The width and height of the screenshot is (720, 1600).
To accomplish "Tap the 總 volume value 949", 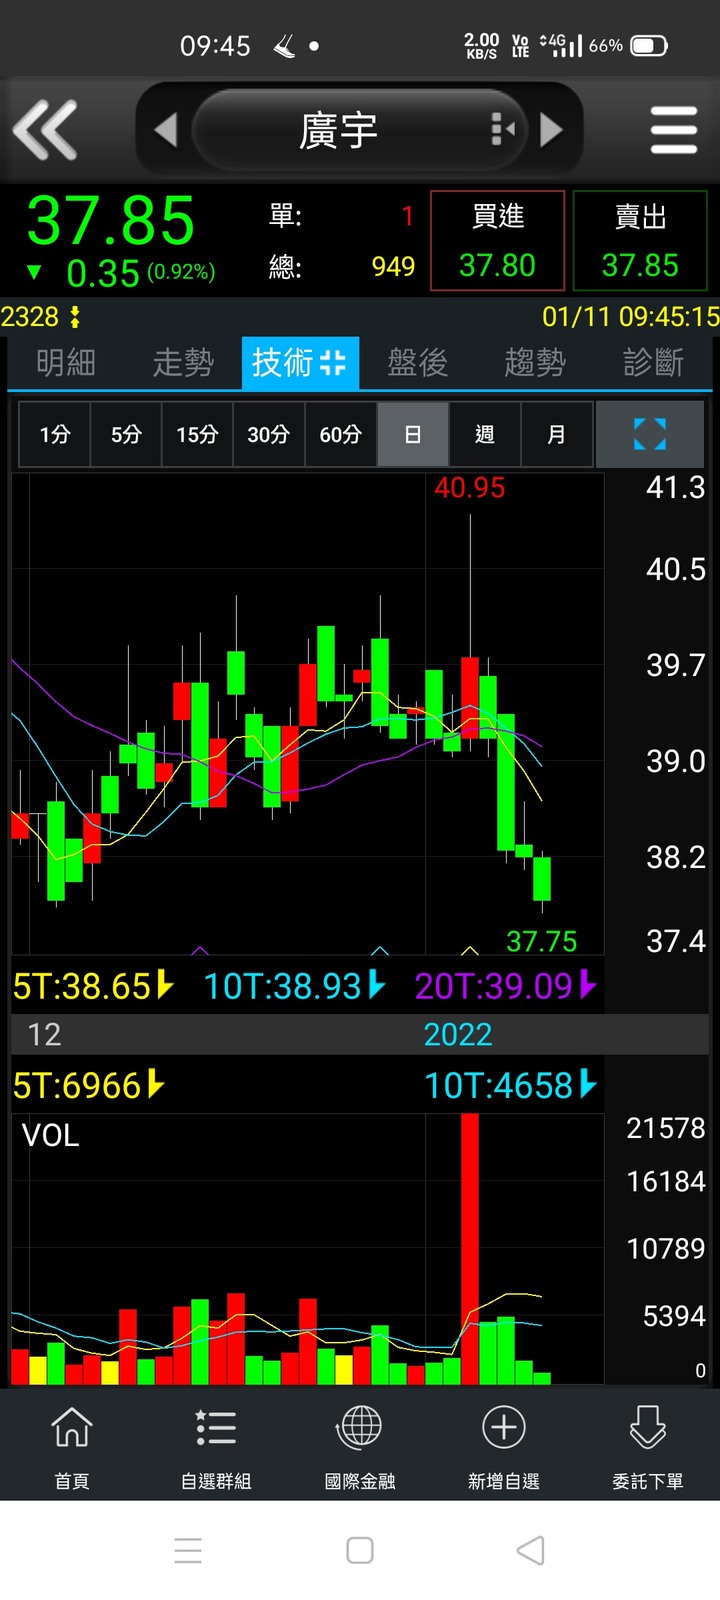I will coord(393,267).
